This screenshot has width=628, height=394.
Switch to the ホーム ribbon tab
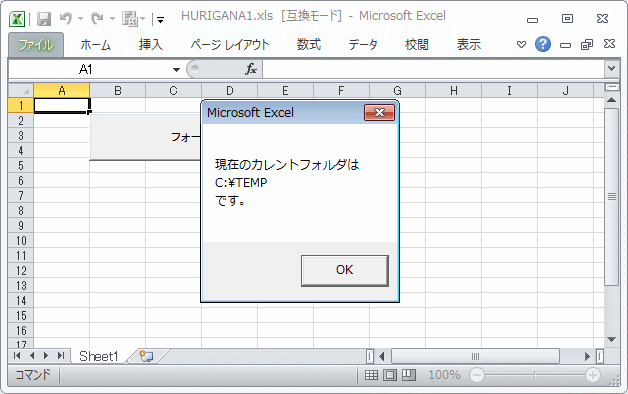pos(95,45)
